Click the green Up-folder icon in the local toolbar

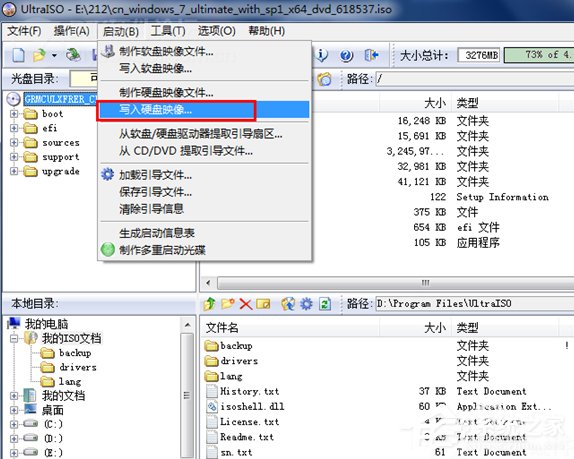coord(210,303)
